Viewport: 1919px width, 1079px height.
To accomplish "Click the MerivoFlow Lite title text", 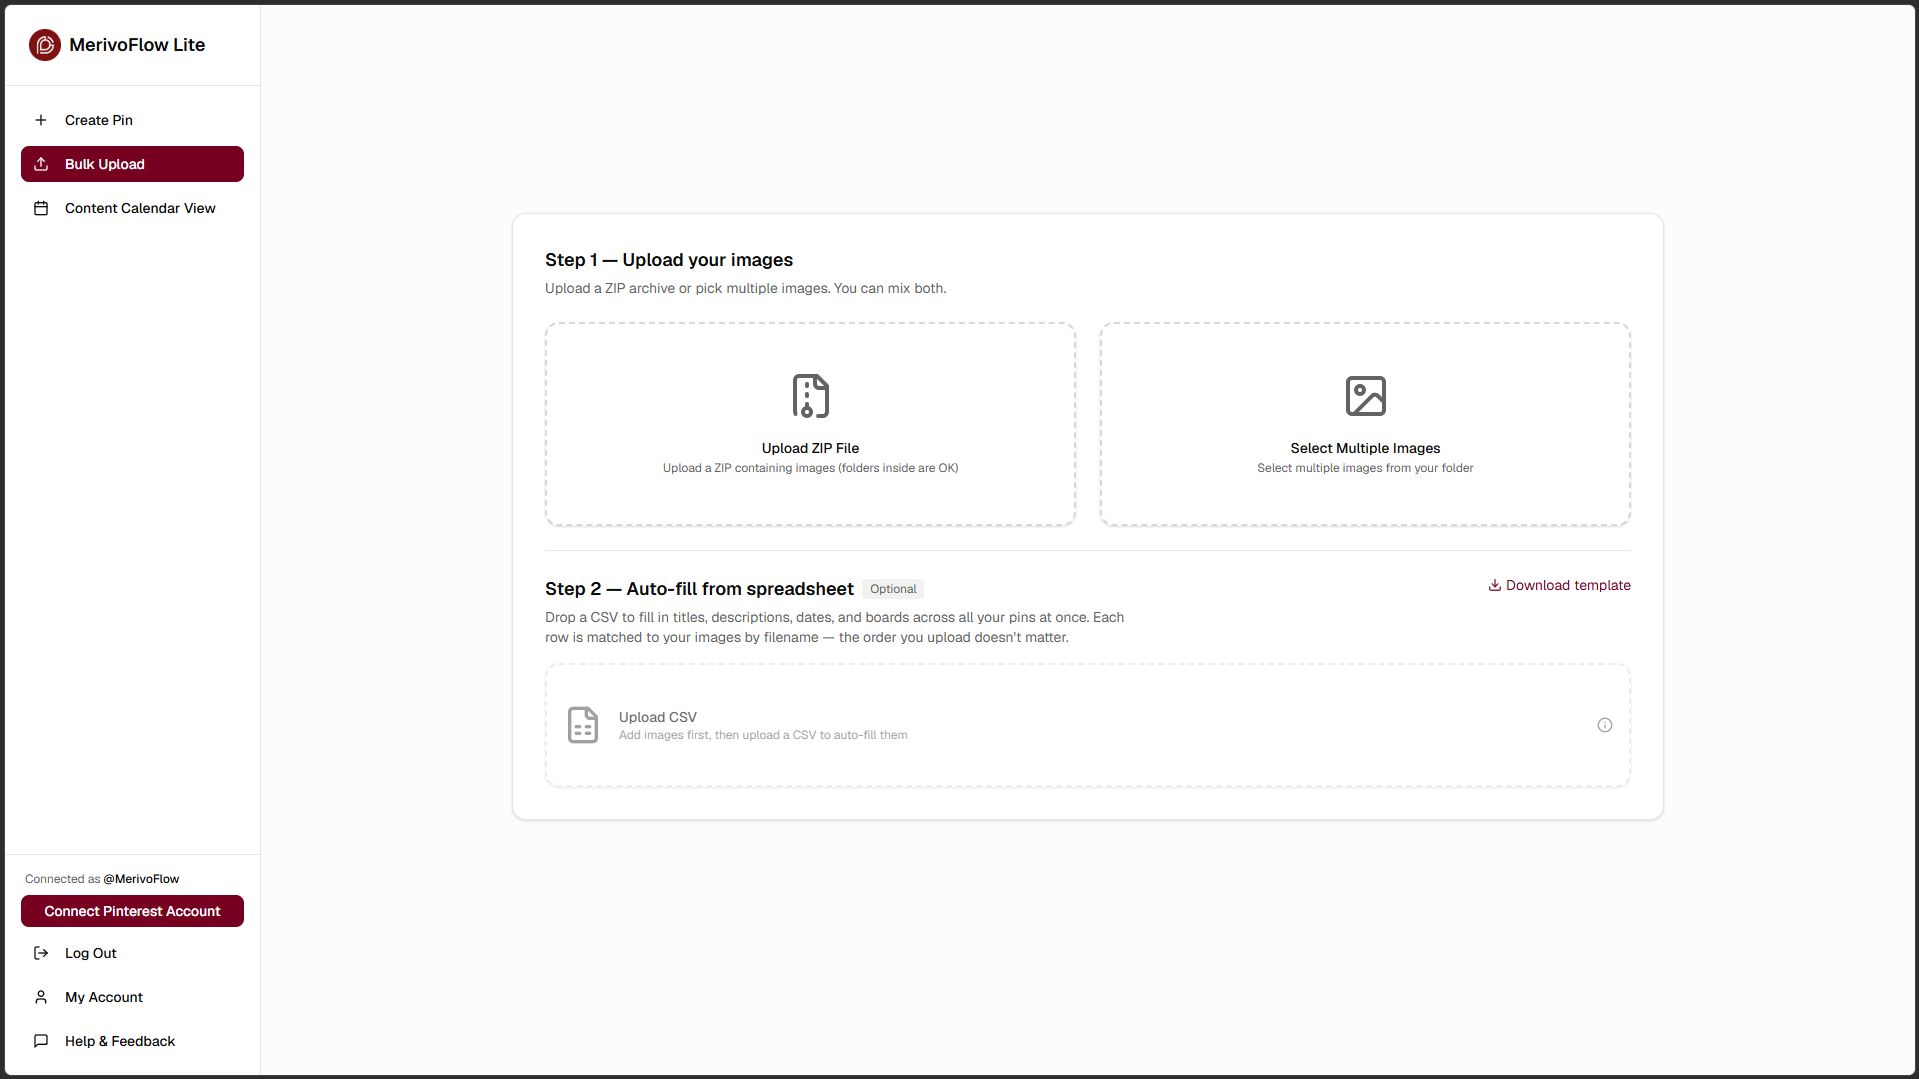I will click(137, 45).
